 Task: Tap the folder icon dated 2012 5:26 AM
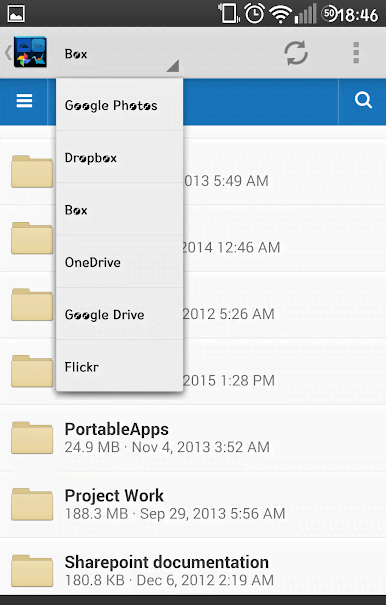[32, 304]
